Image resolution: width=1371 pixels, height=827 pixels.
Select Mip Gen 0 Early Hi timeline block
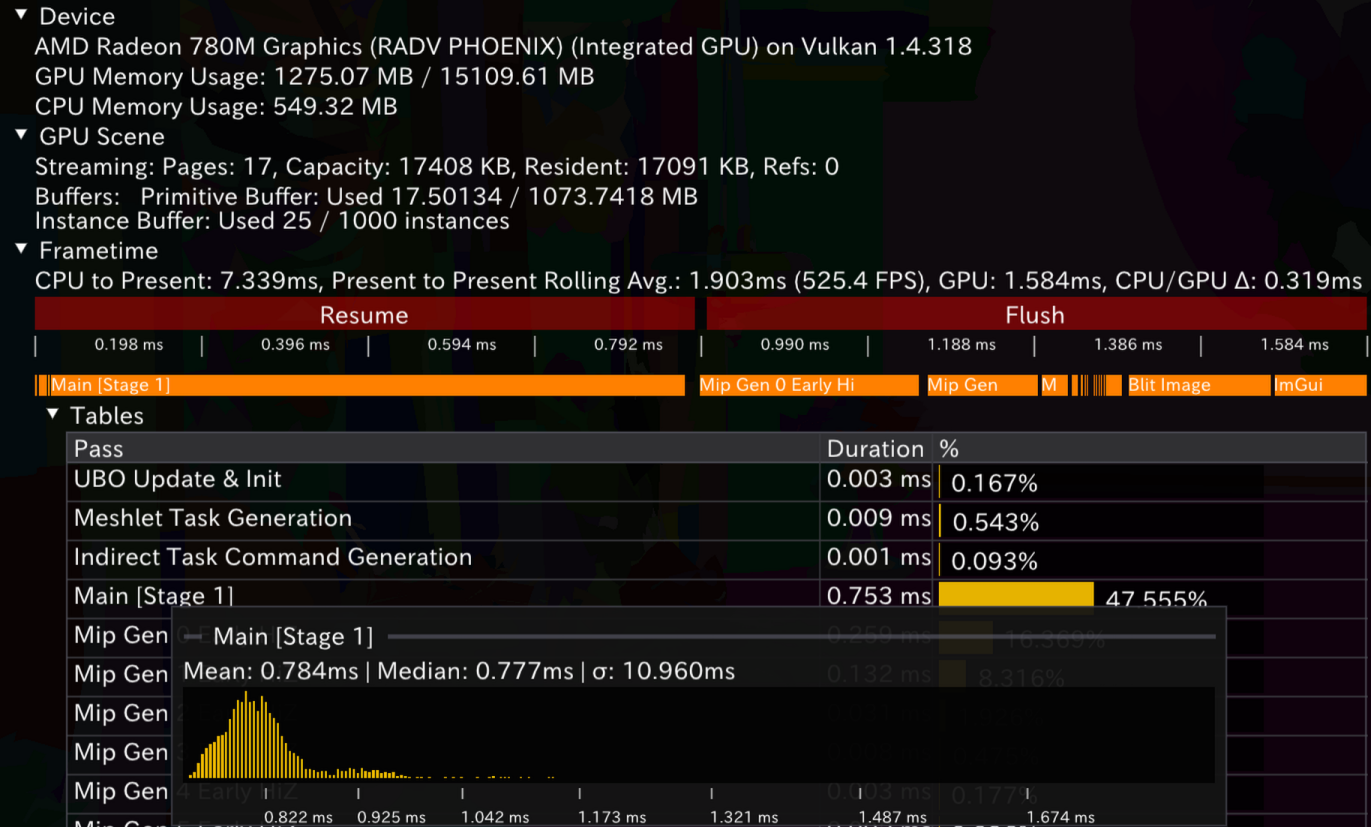[x=808, y=385]
